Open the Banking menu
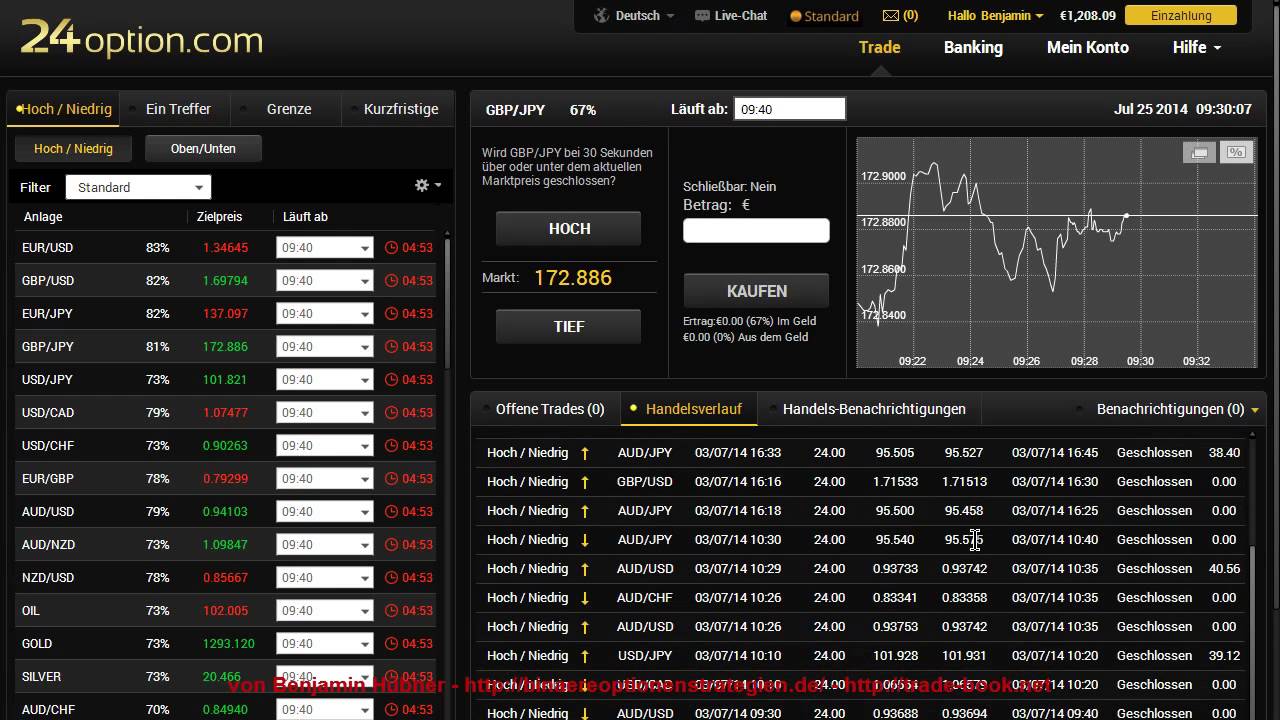The image size is (1280, 720). pos(973,47)
